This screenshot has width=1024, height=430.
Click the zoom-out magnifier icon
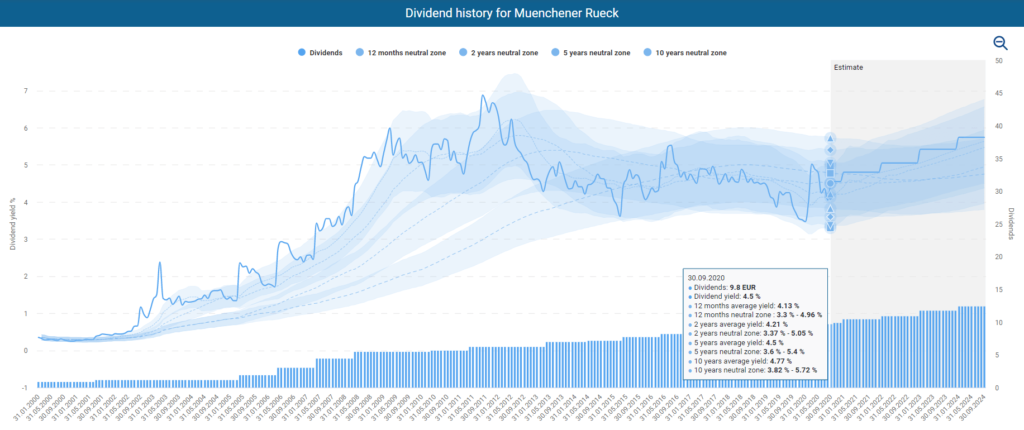[1000, 43]
